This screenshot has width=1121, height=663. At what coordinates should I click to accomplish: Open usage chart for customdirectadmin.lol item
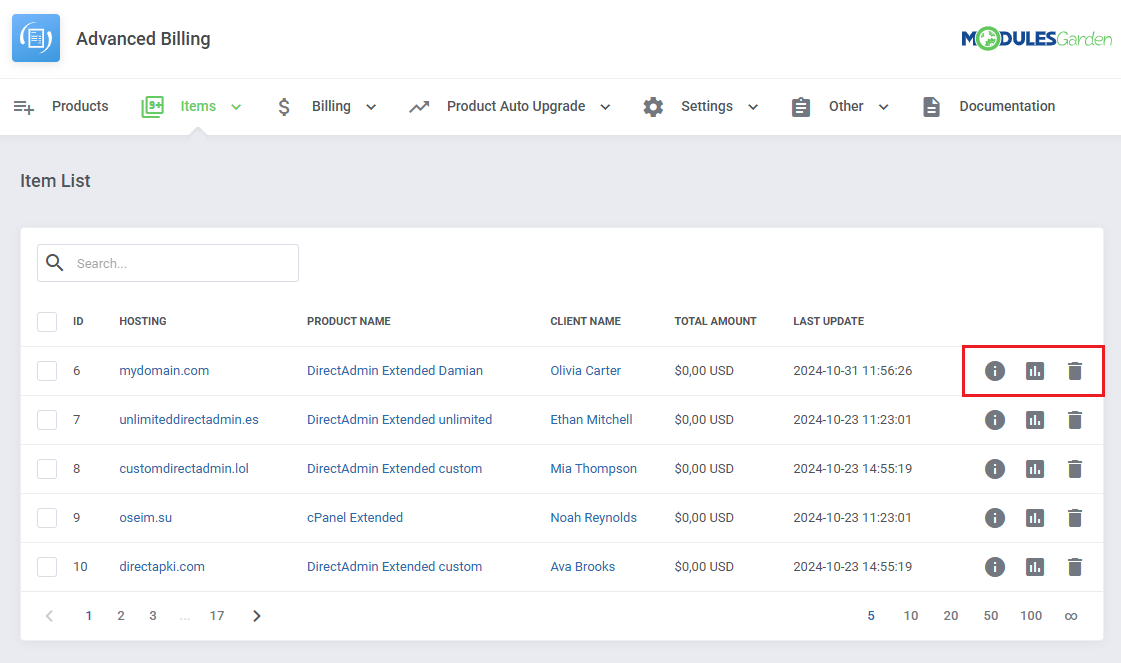tap(1034, 468)
